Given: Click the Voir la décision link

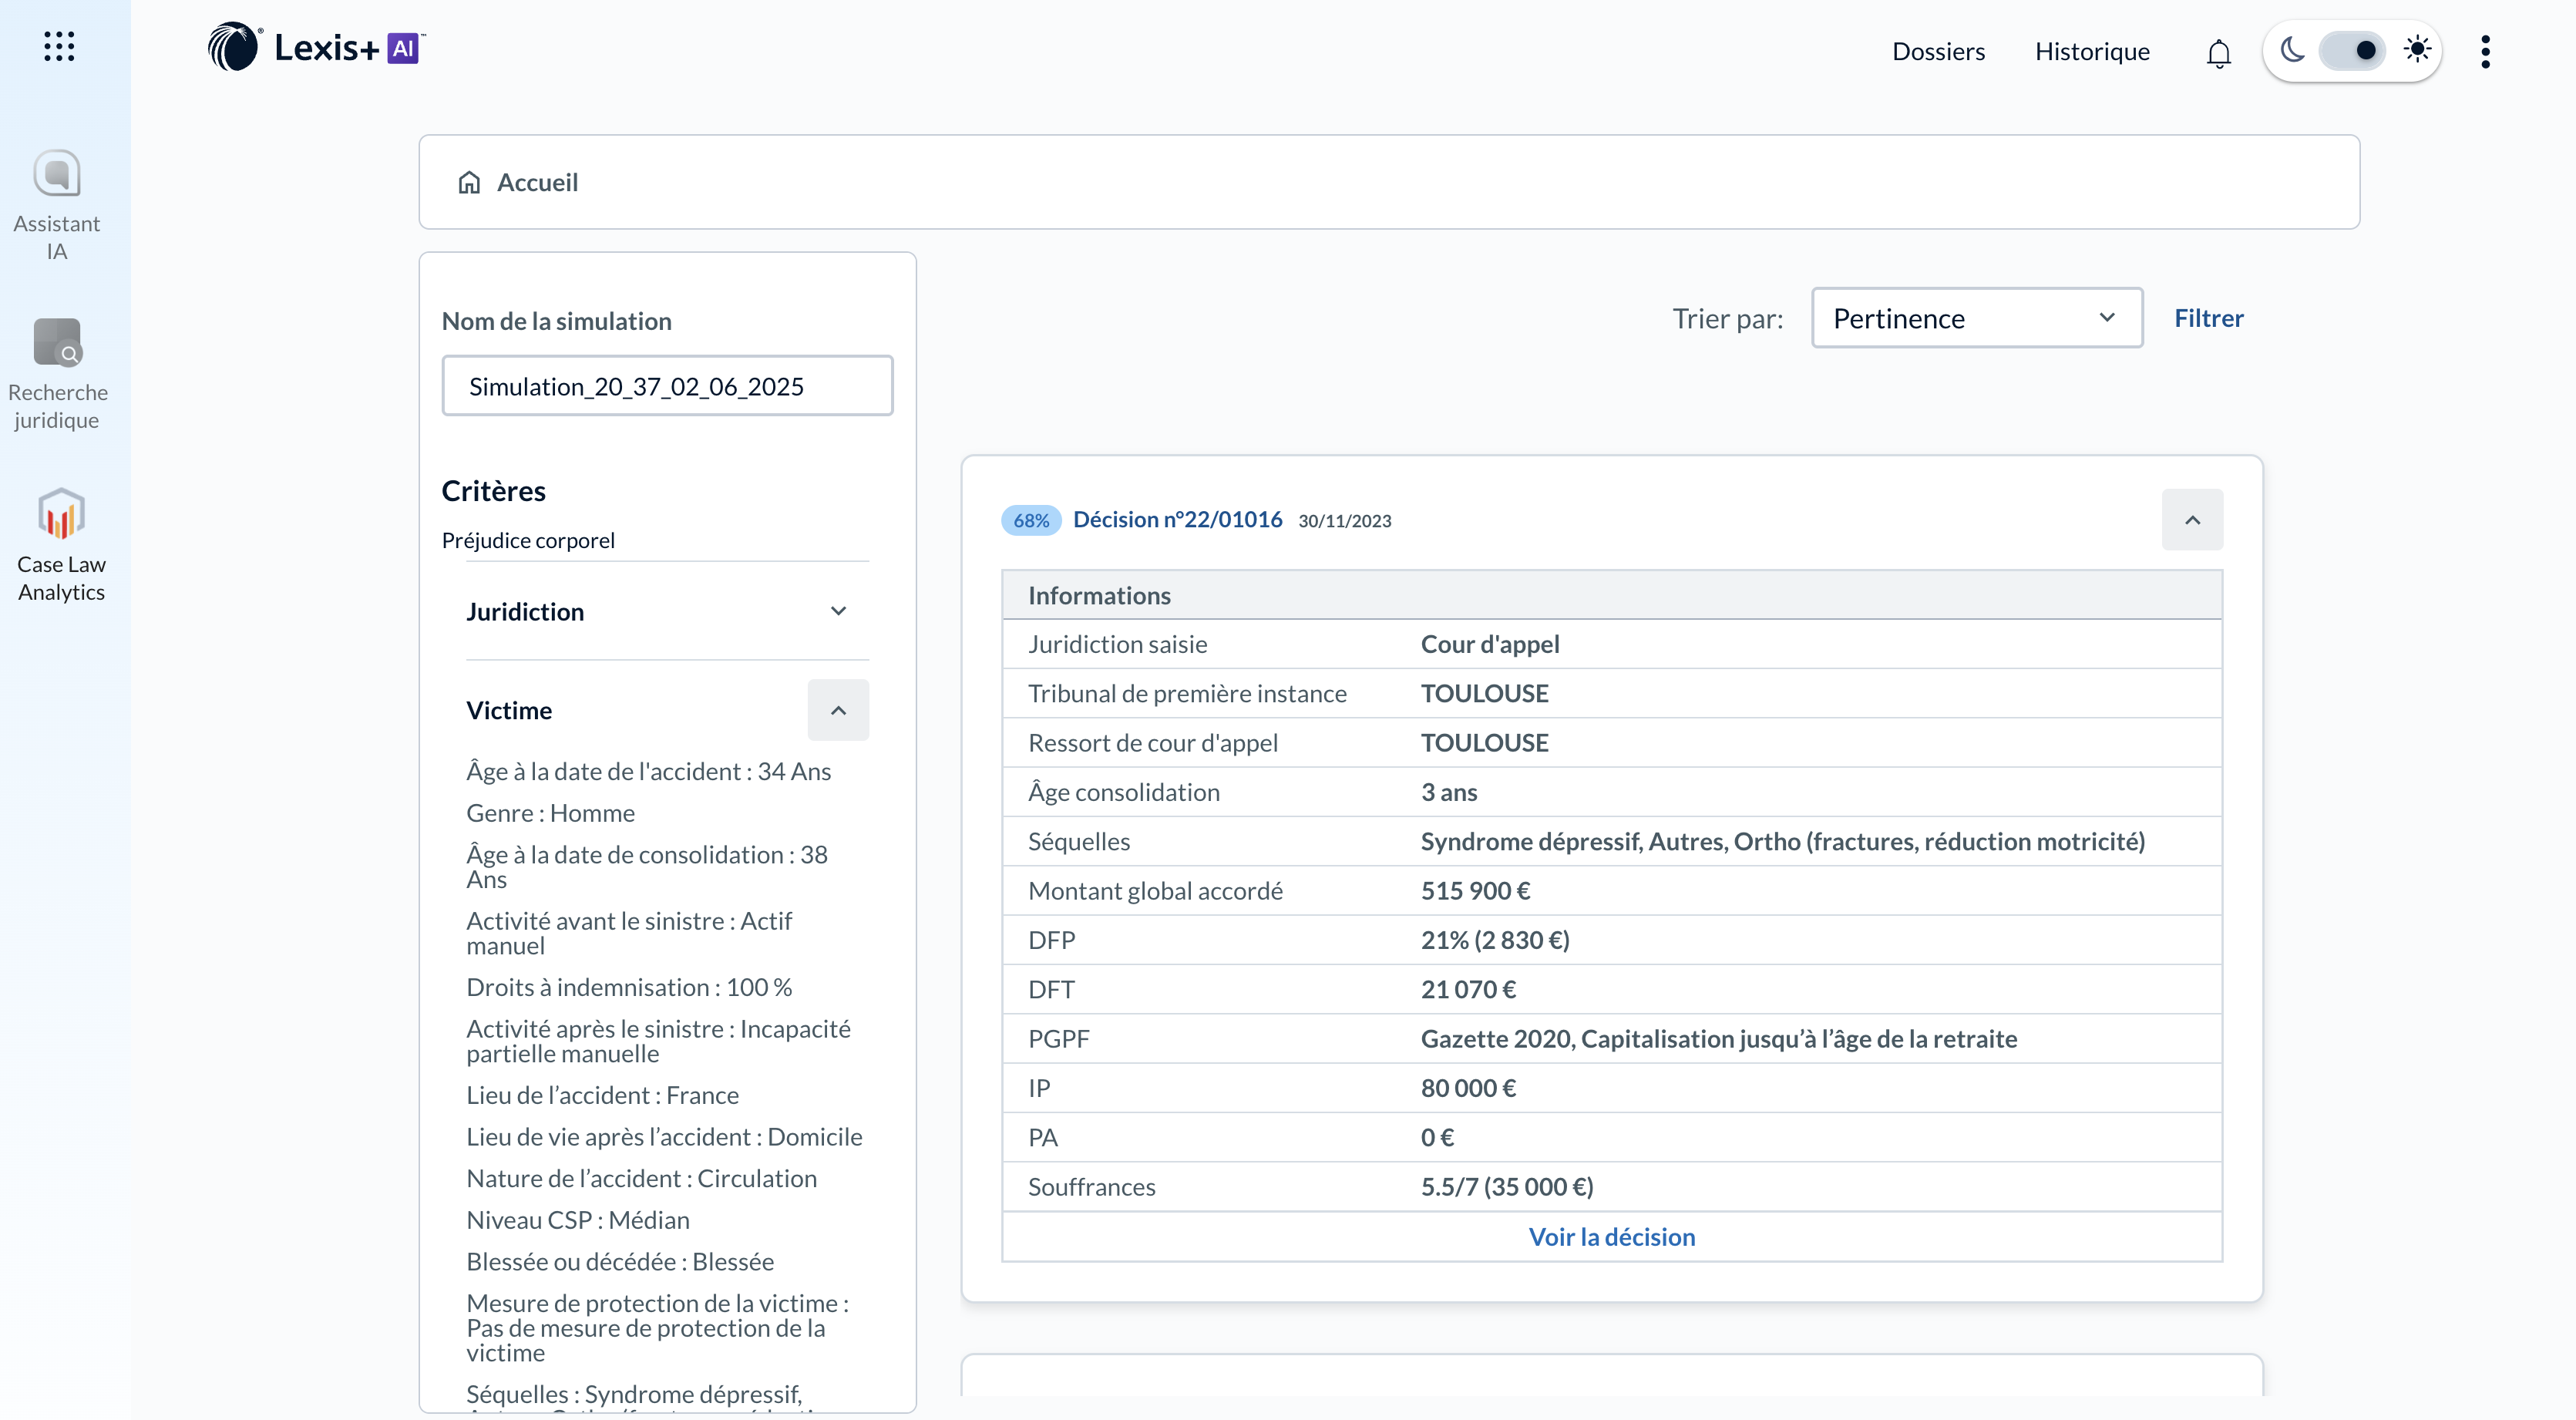Looking at the screenshot, I should [1611, 1237].
